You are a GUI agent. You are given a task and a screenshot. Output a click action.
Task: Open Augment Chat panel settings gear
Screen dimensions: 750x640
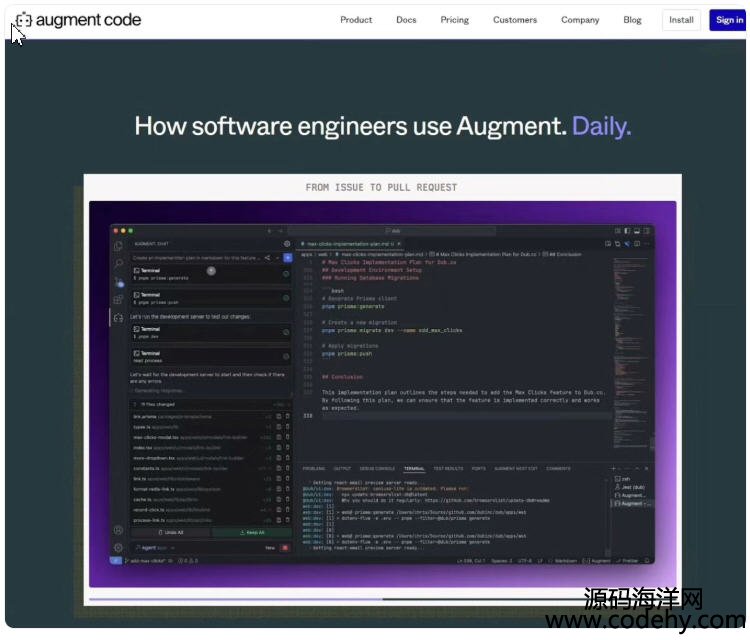tap(287, 244)
